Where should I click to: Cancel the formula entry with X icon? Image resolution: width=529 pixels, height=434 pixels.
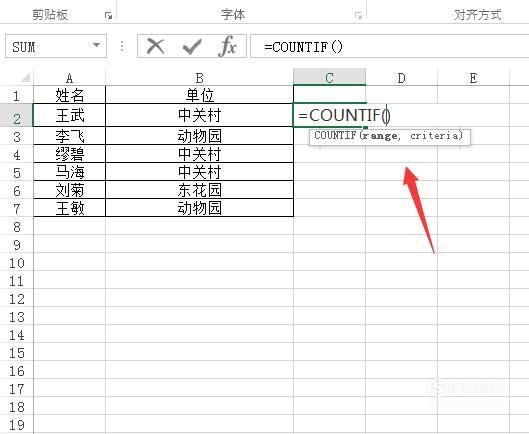[x=156, y=46]
